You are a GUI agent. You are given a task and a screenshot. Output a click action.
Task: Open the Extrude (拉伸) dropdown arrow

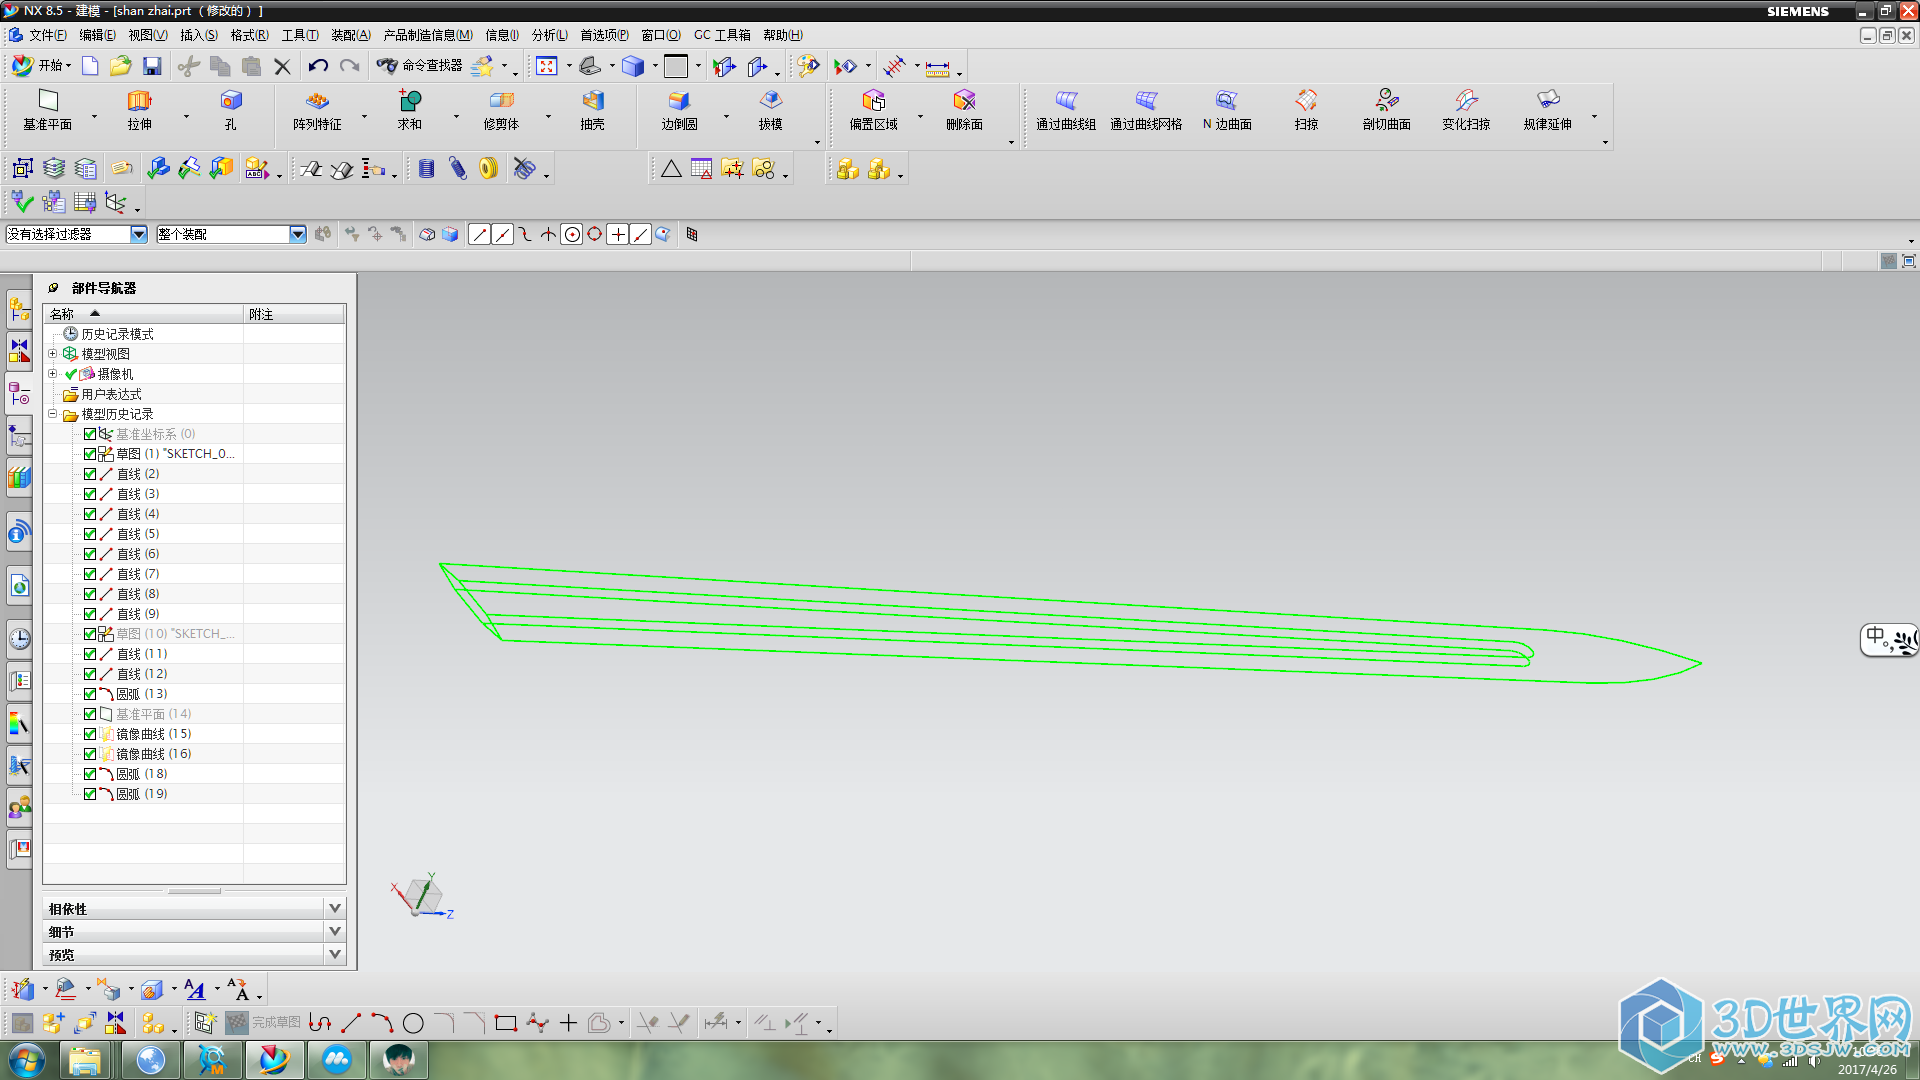(186, 116)
